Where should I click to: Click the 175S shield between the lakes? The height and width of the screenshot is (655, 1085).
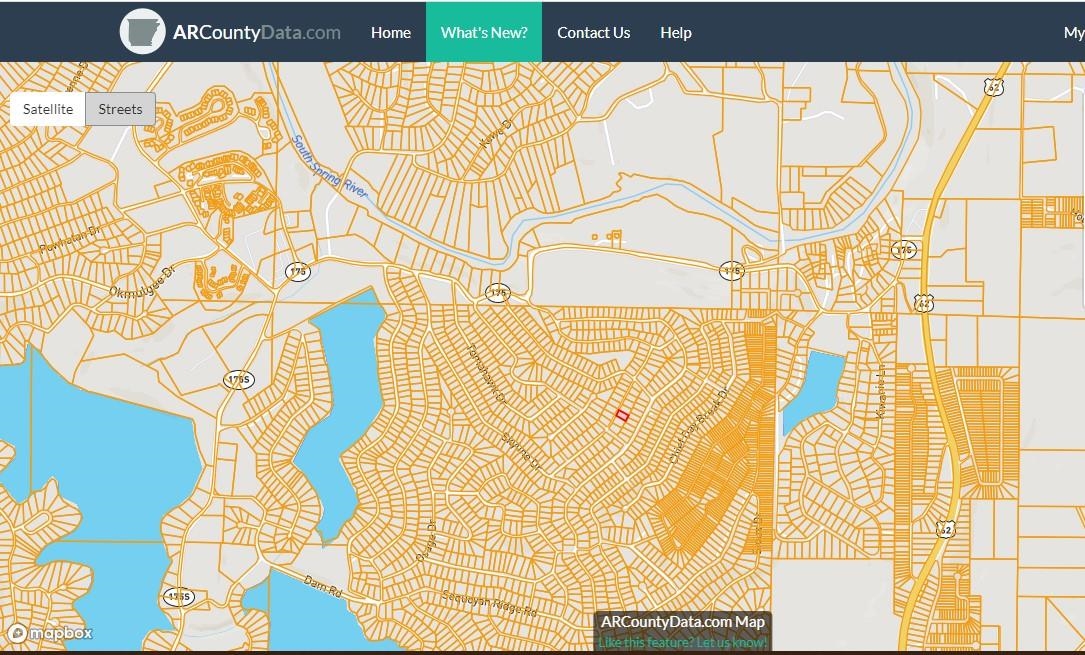[x=239, y=379]
